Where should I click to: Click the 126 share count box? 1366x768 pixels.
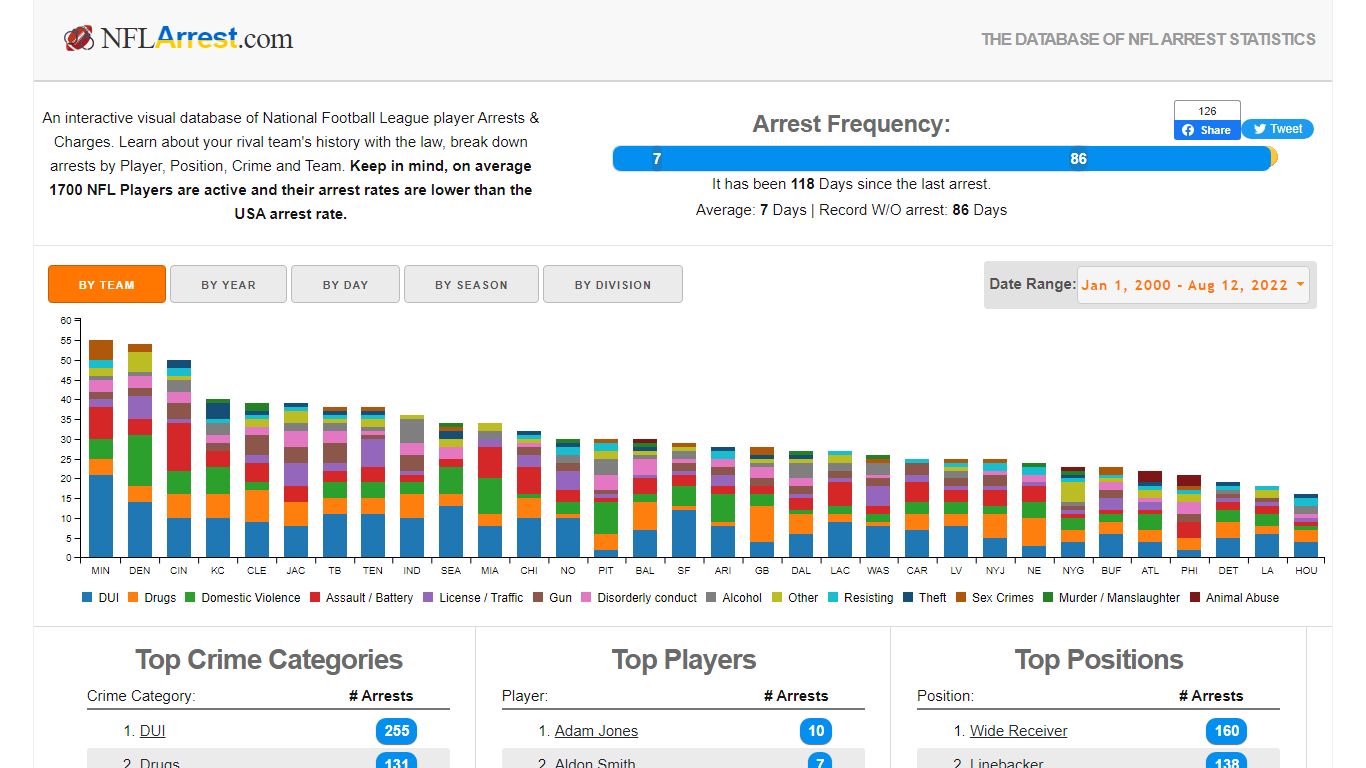(1207, 110)
